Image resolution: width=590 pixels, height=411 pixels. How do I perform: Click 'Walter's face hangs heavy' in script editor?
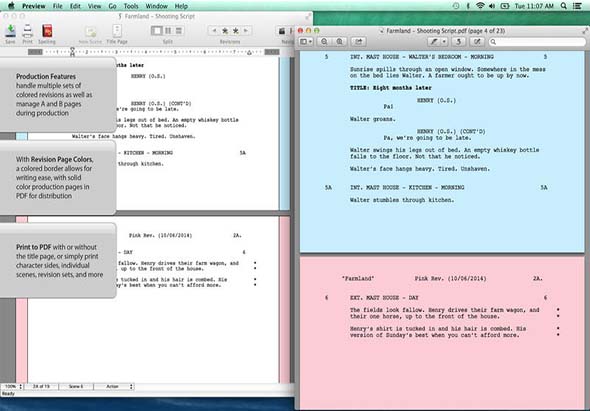coord(134,136)
